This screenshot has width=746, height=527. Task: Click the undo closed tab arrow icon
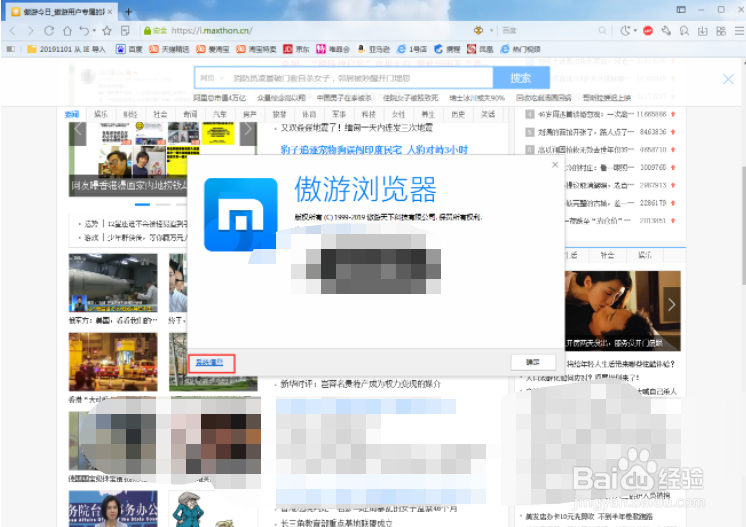(x=84, y=31)
